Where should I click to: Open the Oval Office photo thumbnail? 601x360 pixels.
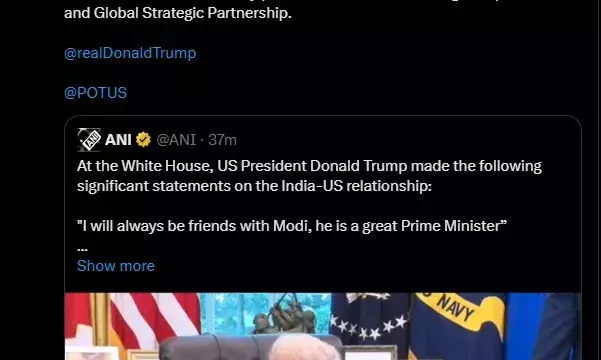[323, 326]
